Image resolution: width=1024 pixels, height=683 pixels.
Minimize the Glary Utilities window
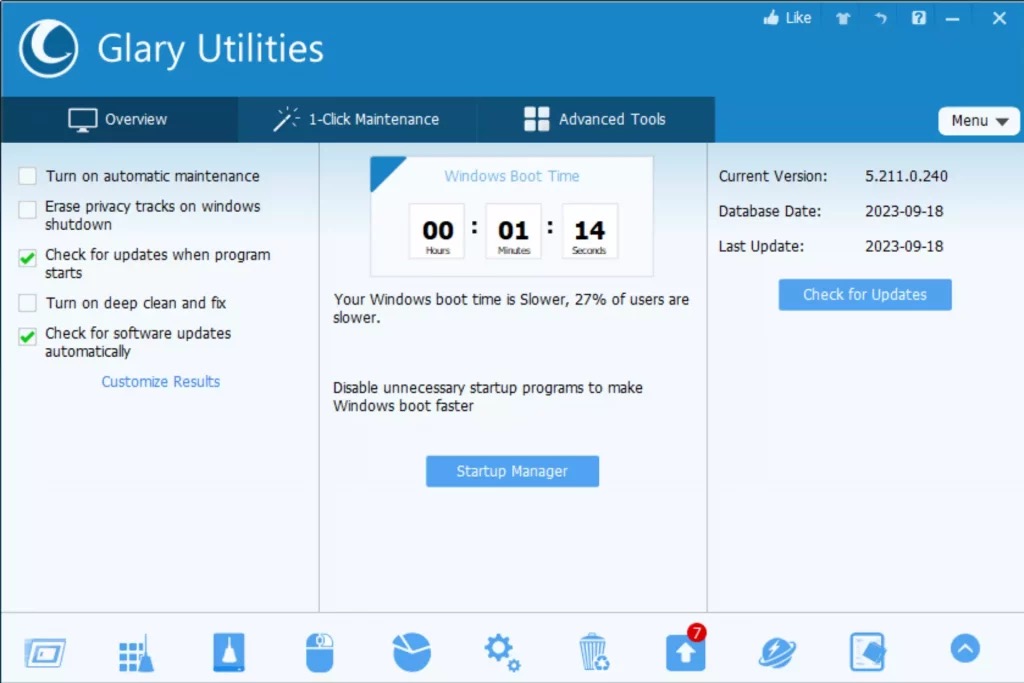[953, 19]
